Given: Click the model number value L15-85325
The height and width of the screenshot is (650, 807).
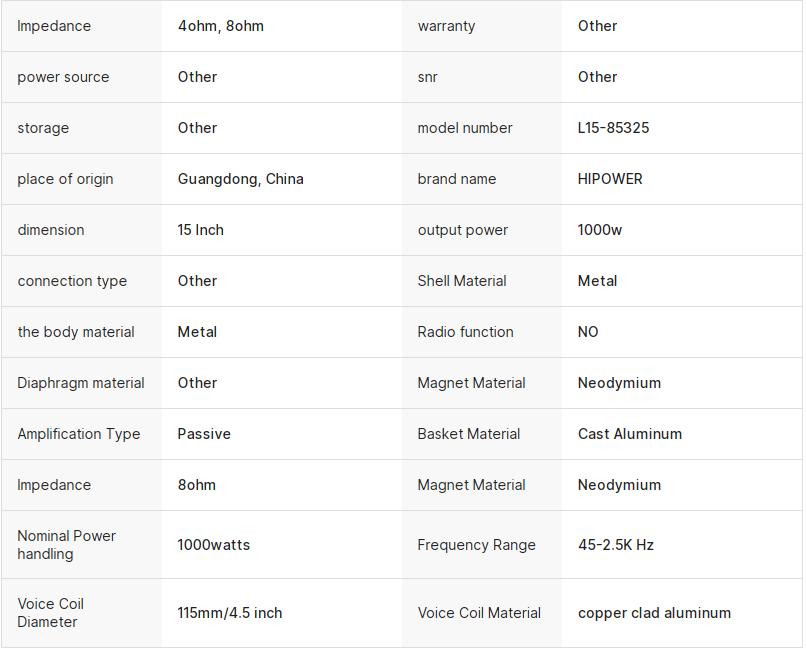Looking at the screenshot, I should pos(613,128).
